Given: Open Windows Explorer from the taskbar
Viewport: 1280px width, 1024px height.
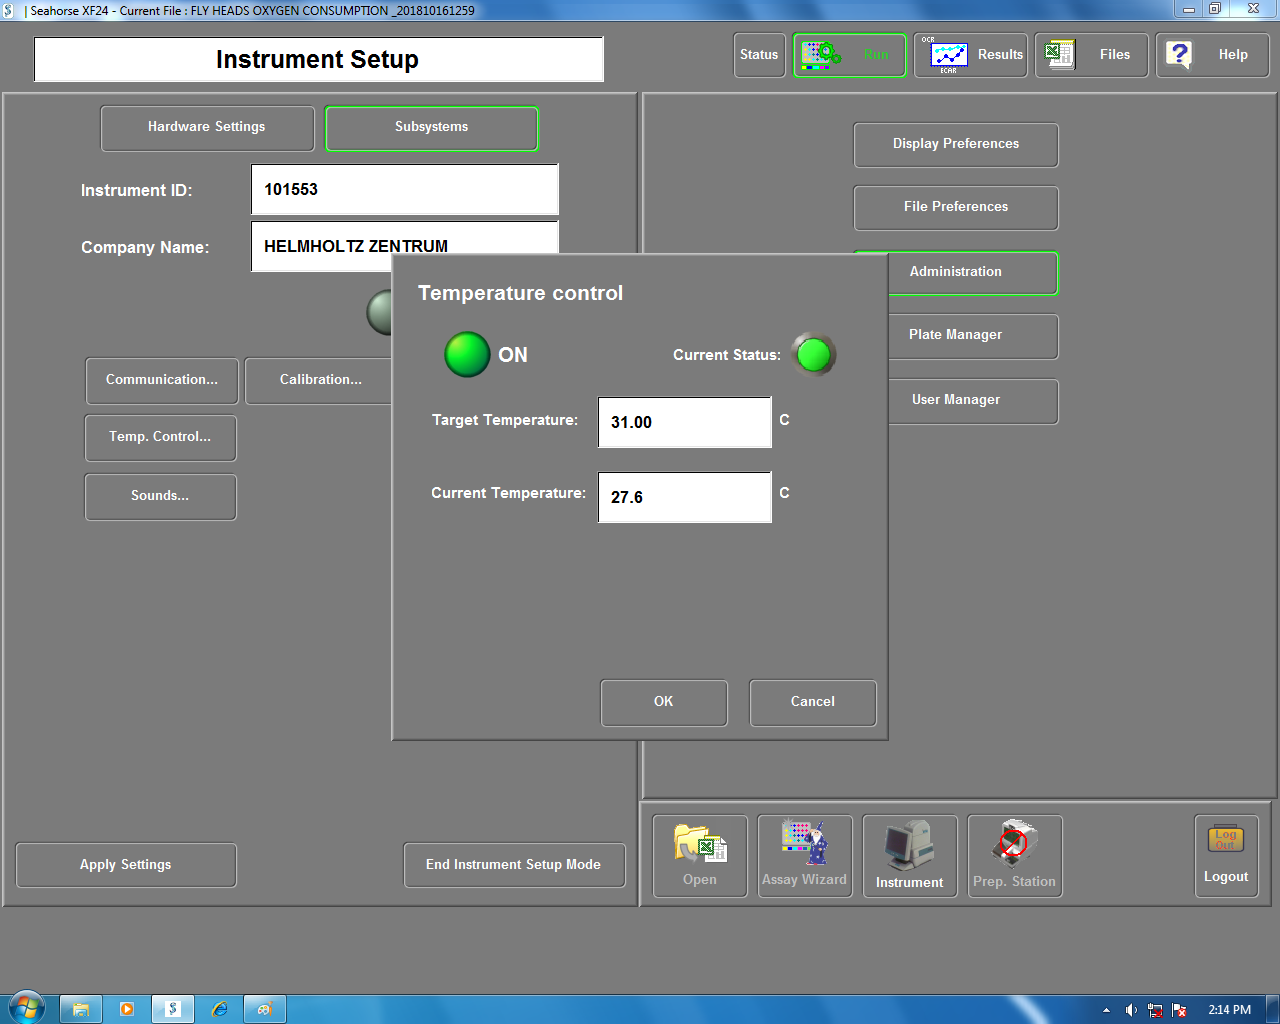Looking at the screenshot, I should point(81,1009).
